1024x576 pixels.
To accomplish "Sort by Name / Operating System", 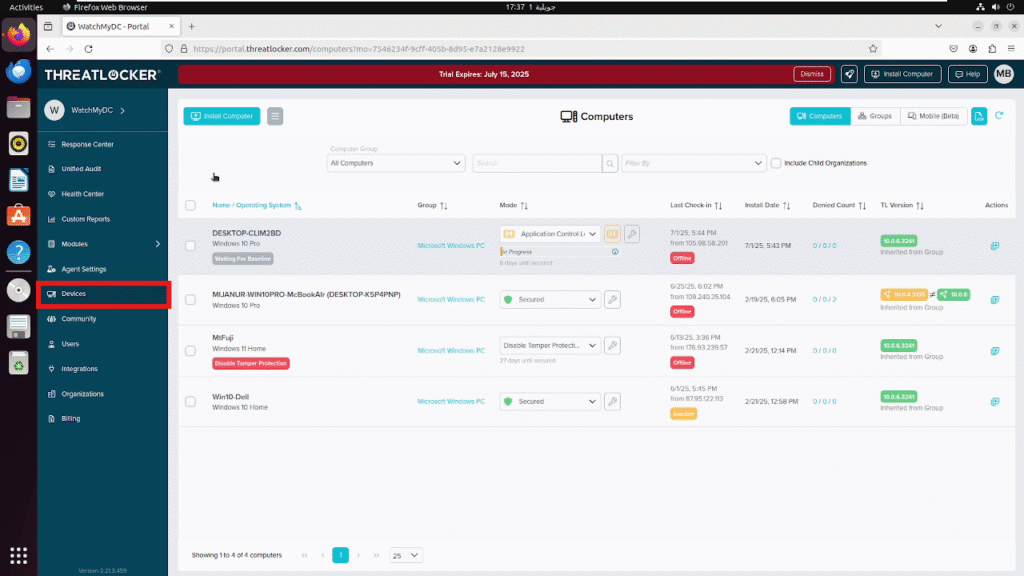I will point(257,206).
